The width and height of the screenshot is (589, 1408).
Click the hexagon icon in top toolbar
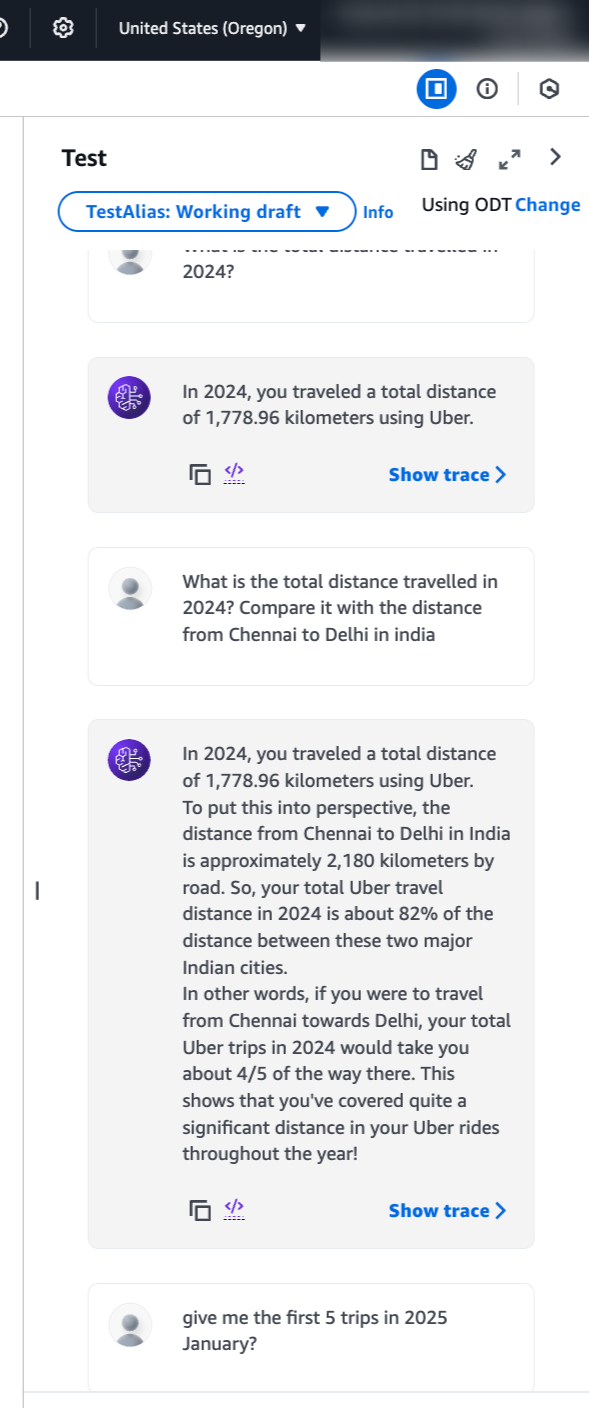[x=549, y=90]
